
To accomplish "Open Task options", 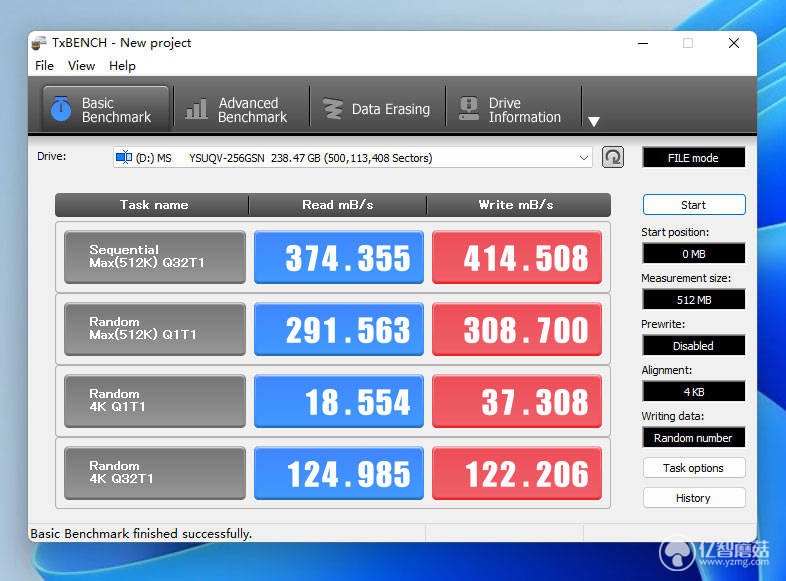I will click(694, 468).
